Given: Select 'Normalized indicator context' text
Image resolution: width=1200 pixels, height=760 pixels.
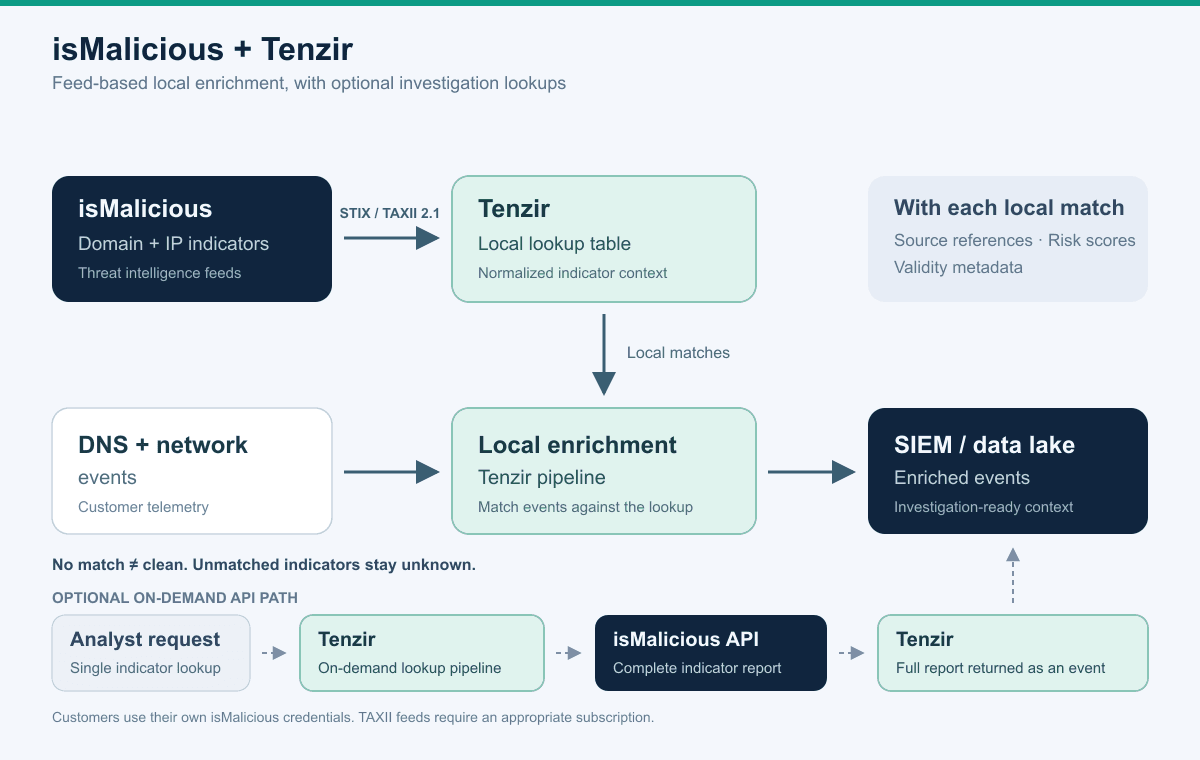Looking at the screenshot, I should (572, 273).
